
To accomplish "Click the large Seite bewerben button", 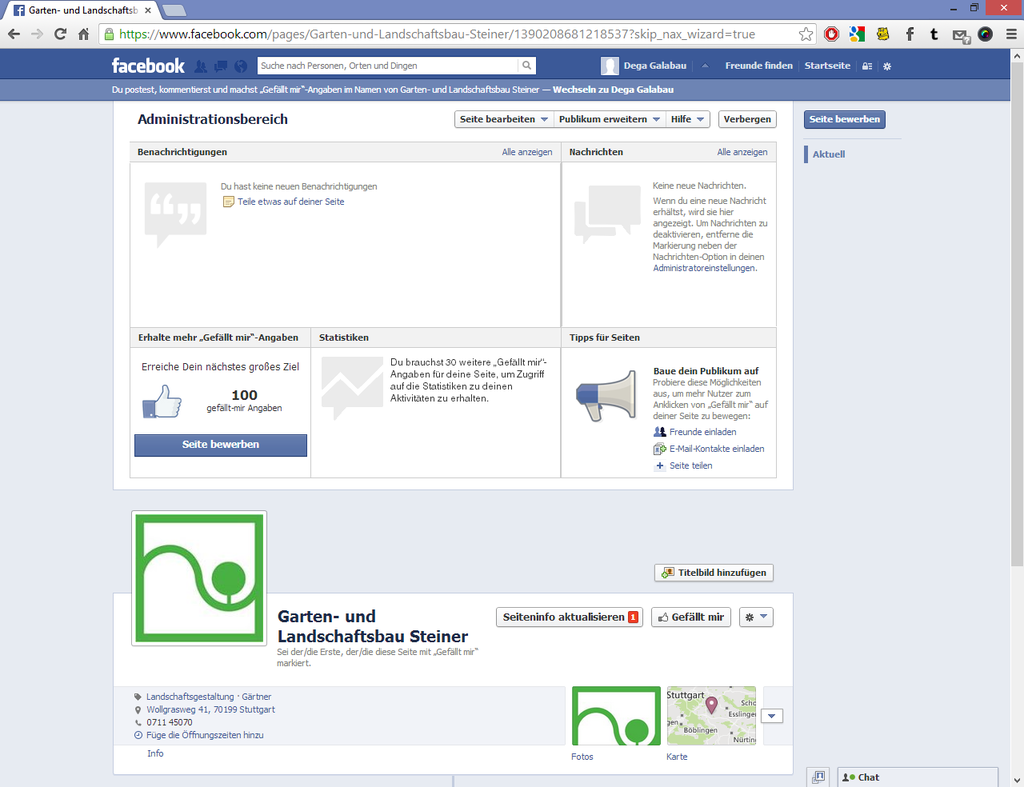I will coord(221,445).
